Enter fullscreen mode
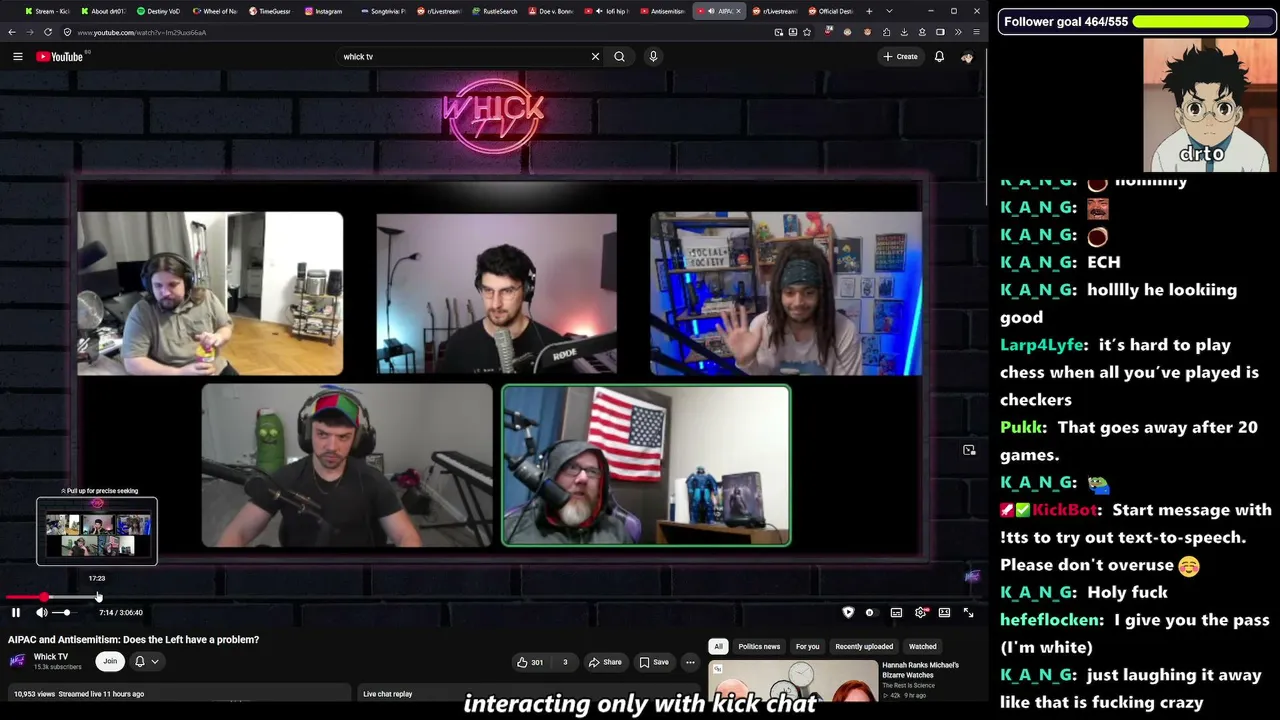 click(x=968, y=612)
